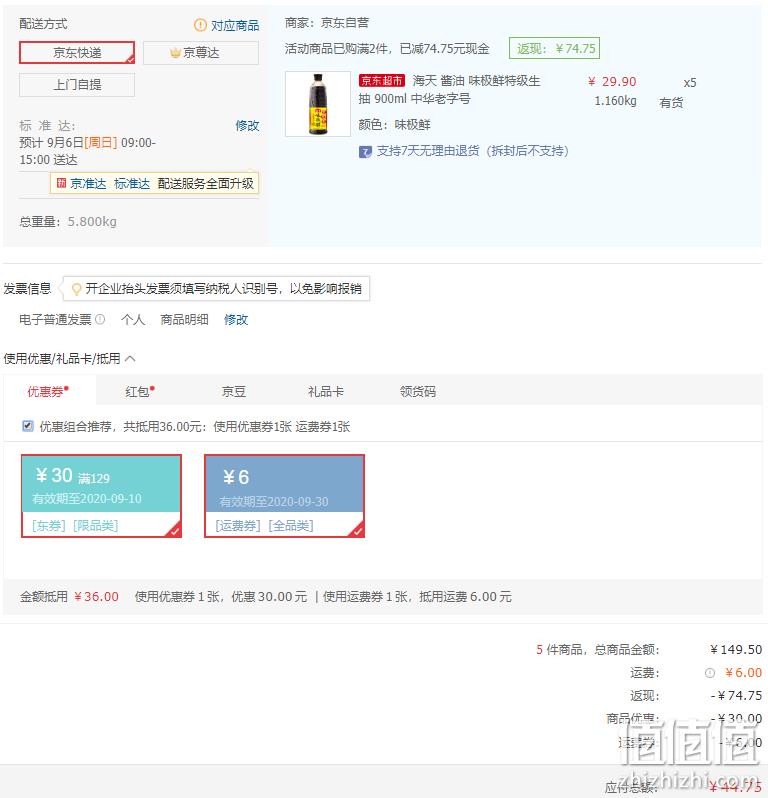The width and height of the screenshot is (768, 798).
Task: Click the 返现 -¥74.75 summary value
Action: [736, 695]
